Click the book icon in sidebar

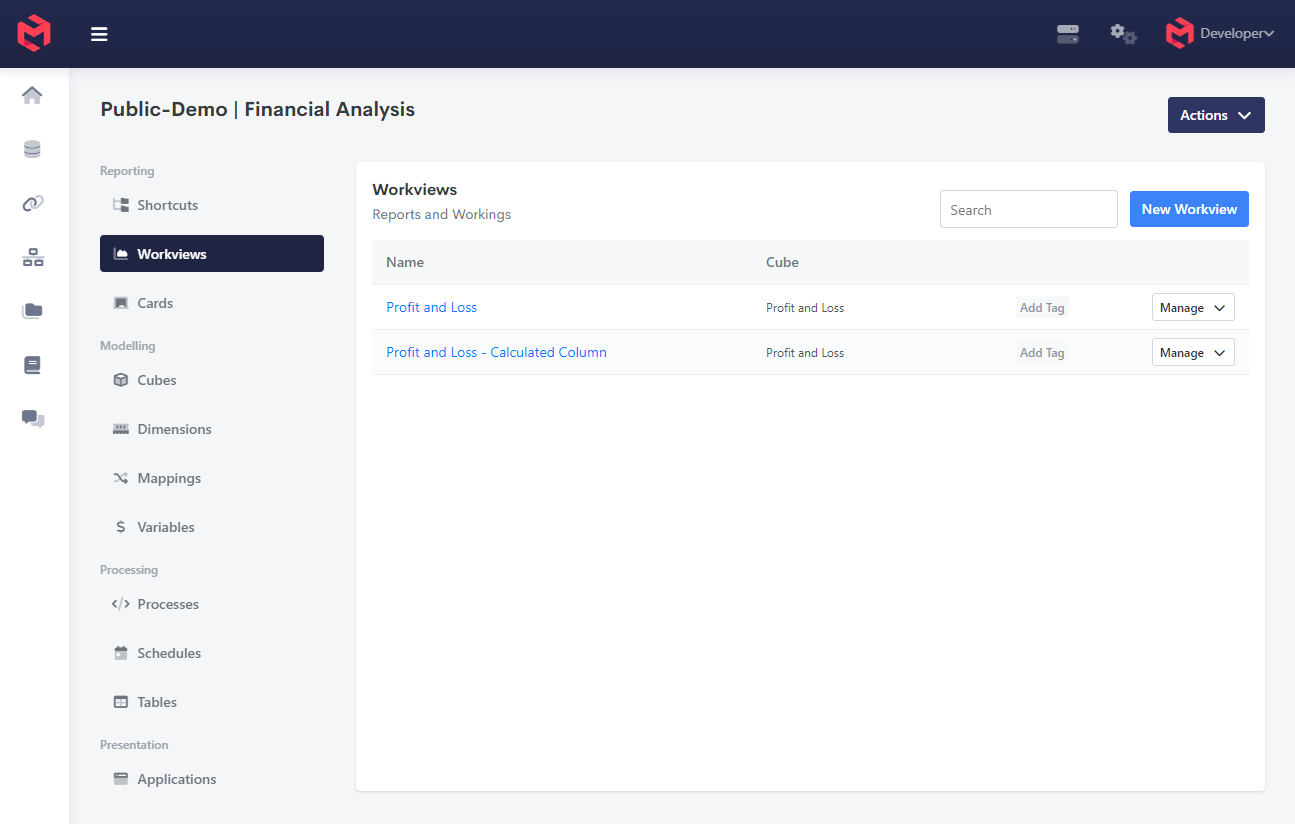tap(33, 365)
